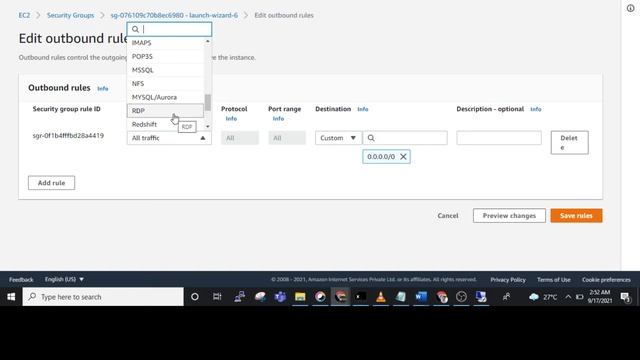Screen dimensions: 640x360
Task: Click the sgr-0f1b4fffbd28a4419 rule ID
Action: pos(68,136)
